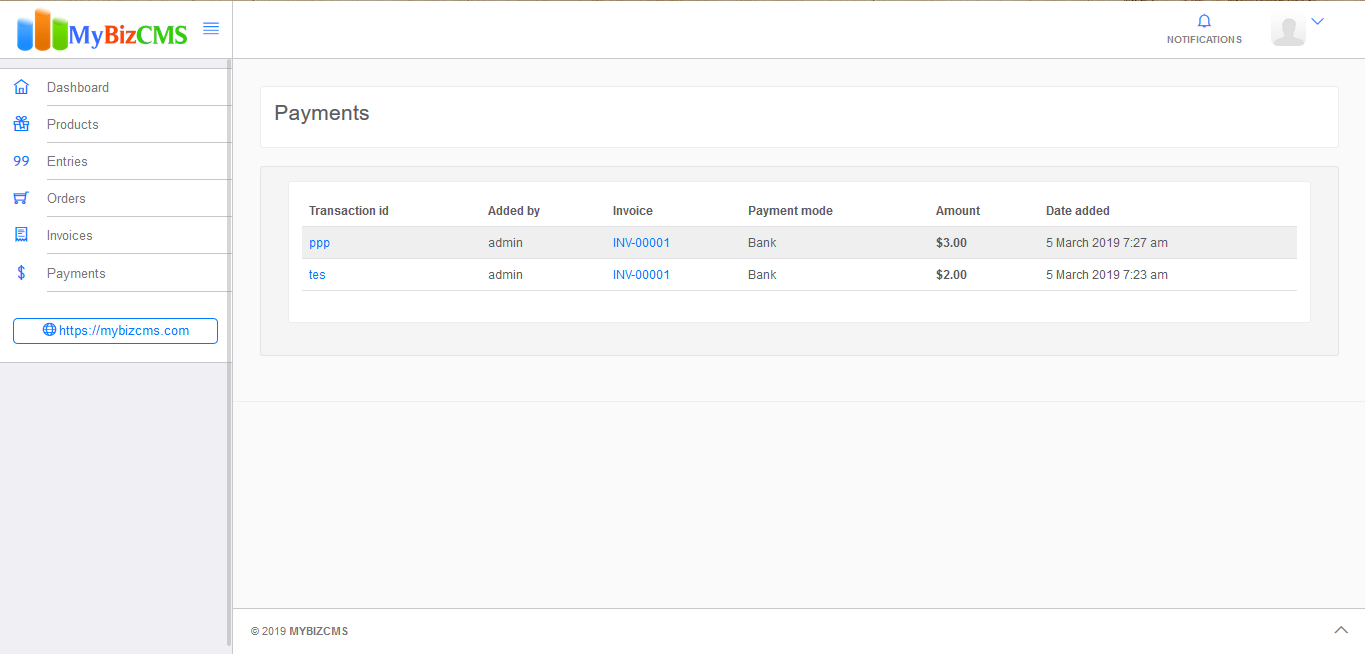
Task: Click the Products gift icon
Action: [x=21, y=124]
